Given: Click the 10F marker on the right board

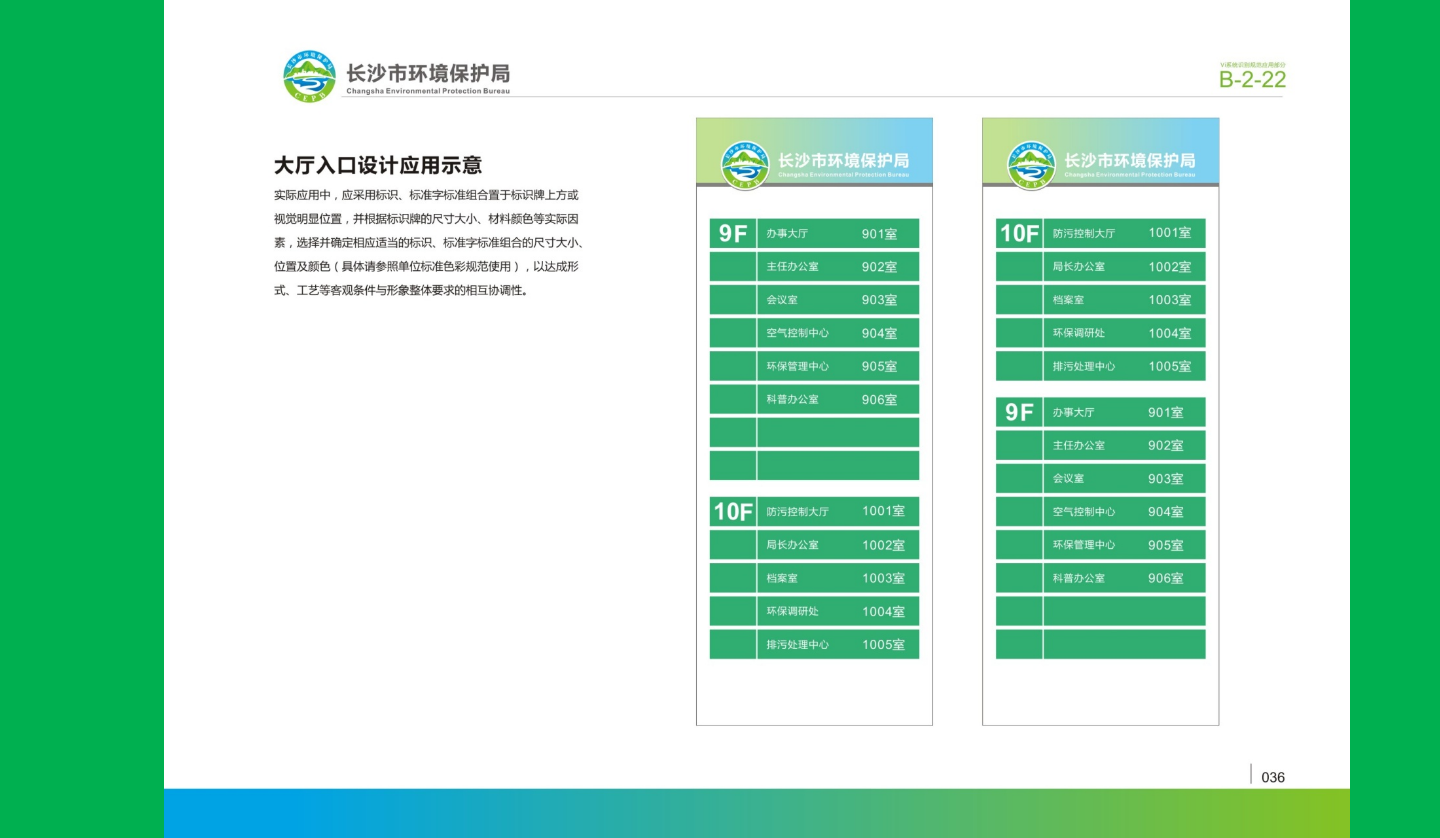Looking at the screenshot, I should click(x=1017, y=233).
